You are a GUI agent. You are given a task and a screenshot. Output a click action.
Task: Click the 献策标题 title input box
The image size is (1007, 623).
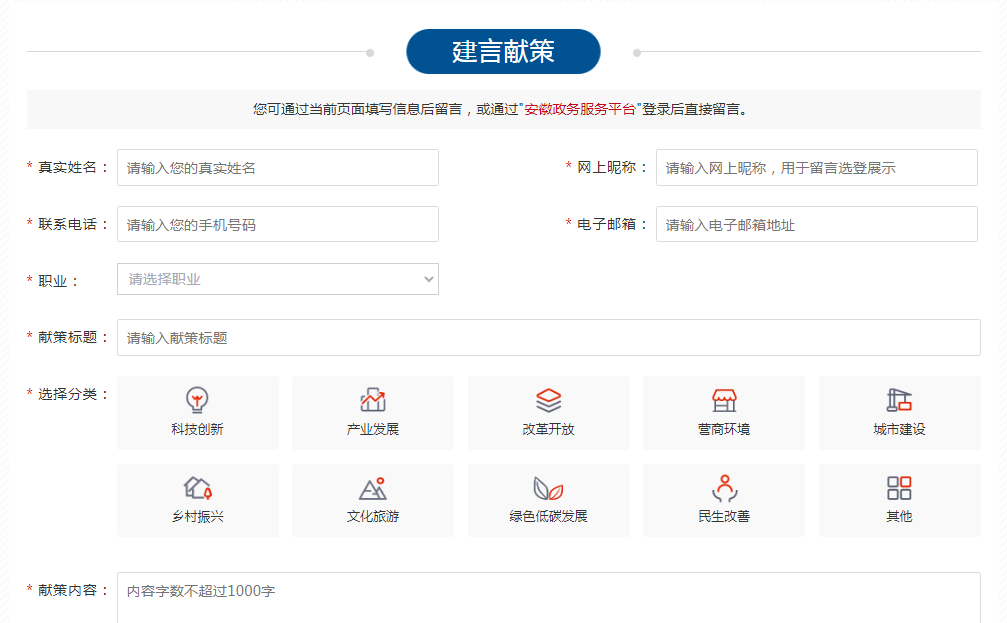point(548,338)
